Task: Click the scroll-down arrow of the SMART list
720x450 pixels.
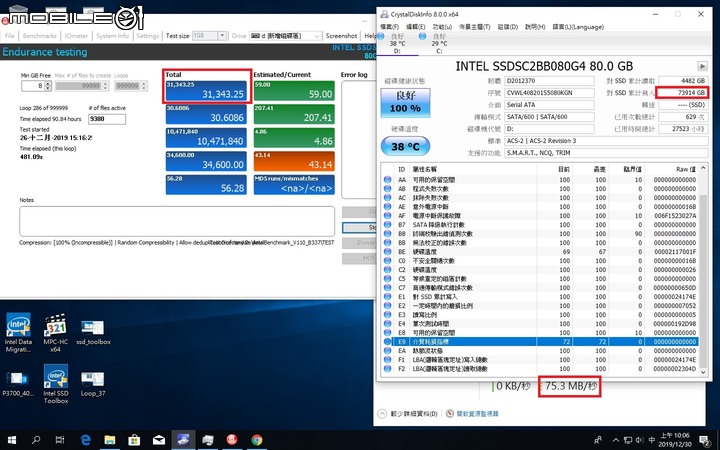Action: pyautogui.click(x=703, y=373)
